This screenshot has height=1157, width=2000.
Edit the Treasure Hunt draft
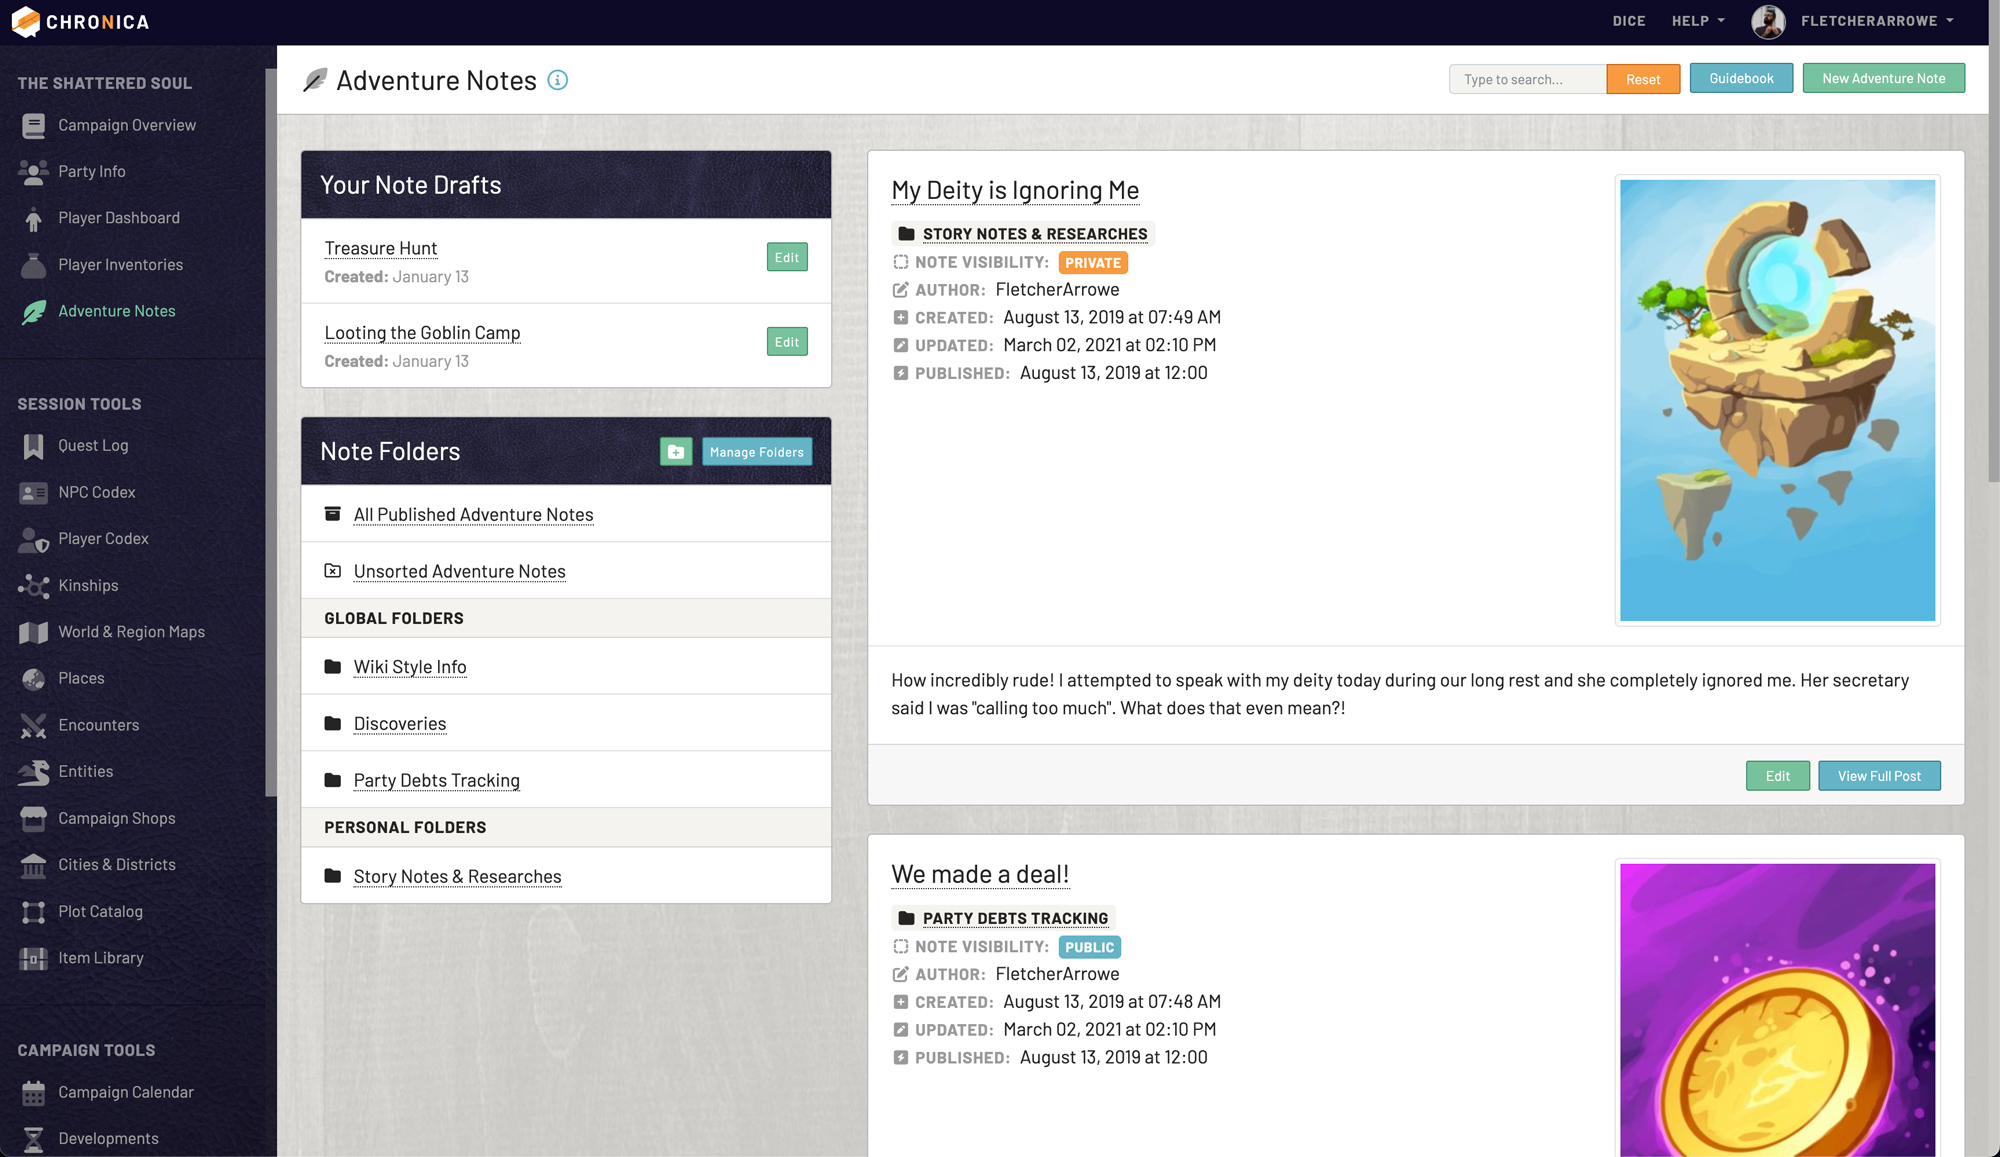point(787,257)
